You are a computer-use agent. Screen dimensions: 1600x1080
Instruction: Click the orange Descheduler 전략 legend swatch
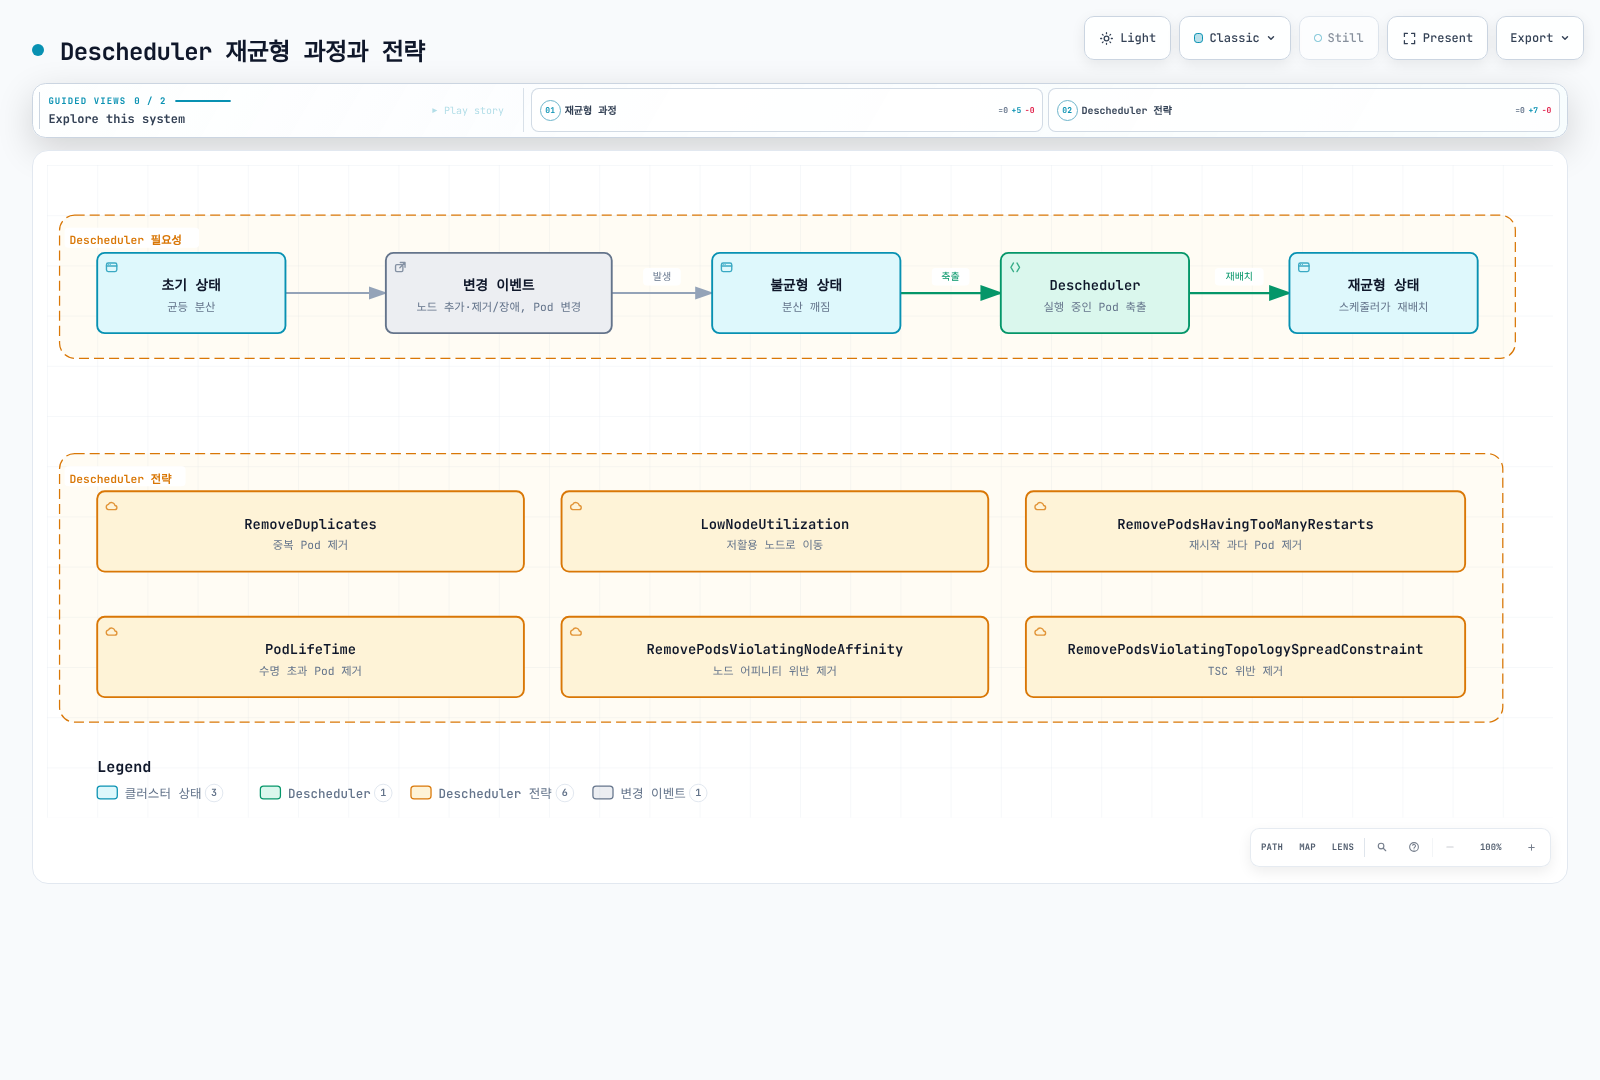[x=421, y=793]
